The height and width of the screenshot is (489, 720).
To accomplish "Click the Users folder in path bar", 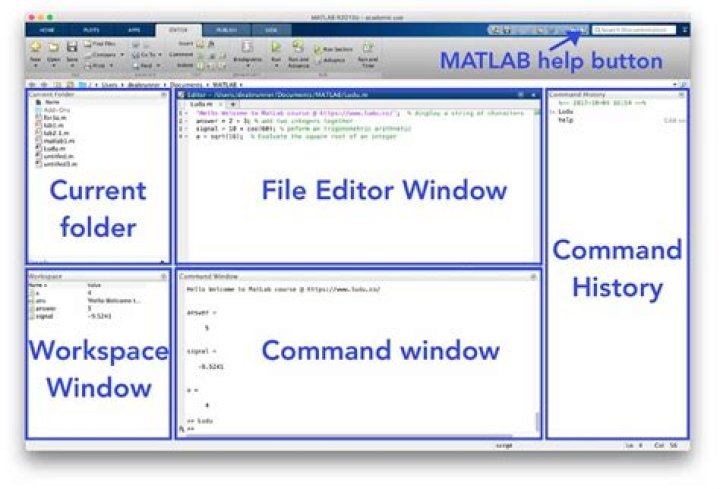I will point(109,85).
